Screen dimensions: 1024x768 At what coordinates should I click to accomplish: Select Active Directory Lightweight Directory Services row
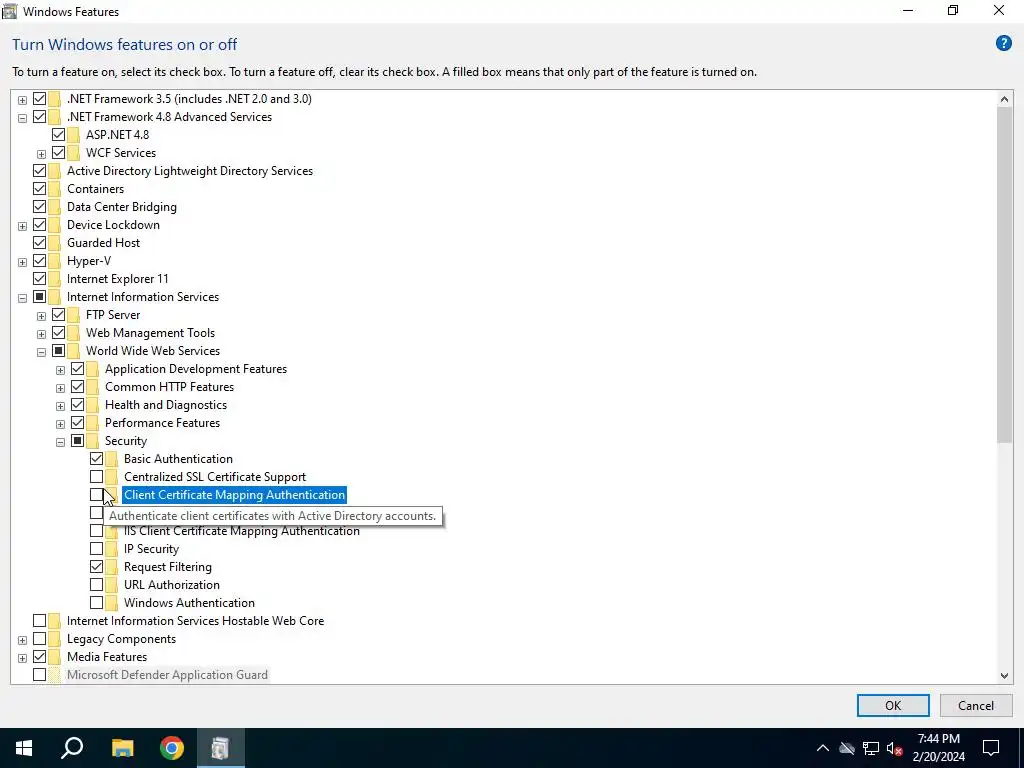pos(189,170)
